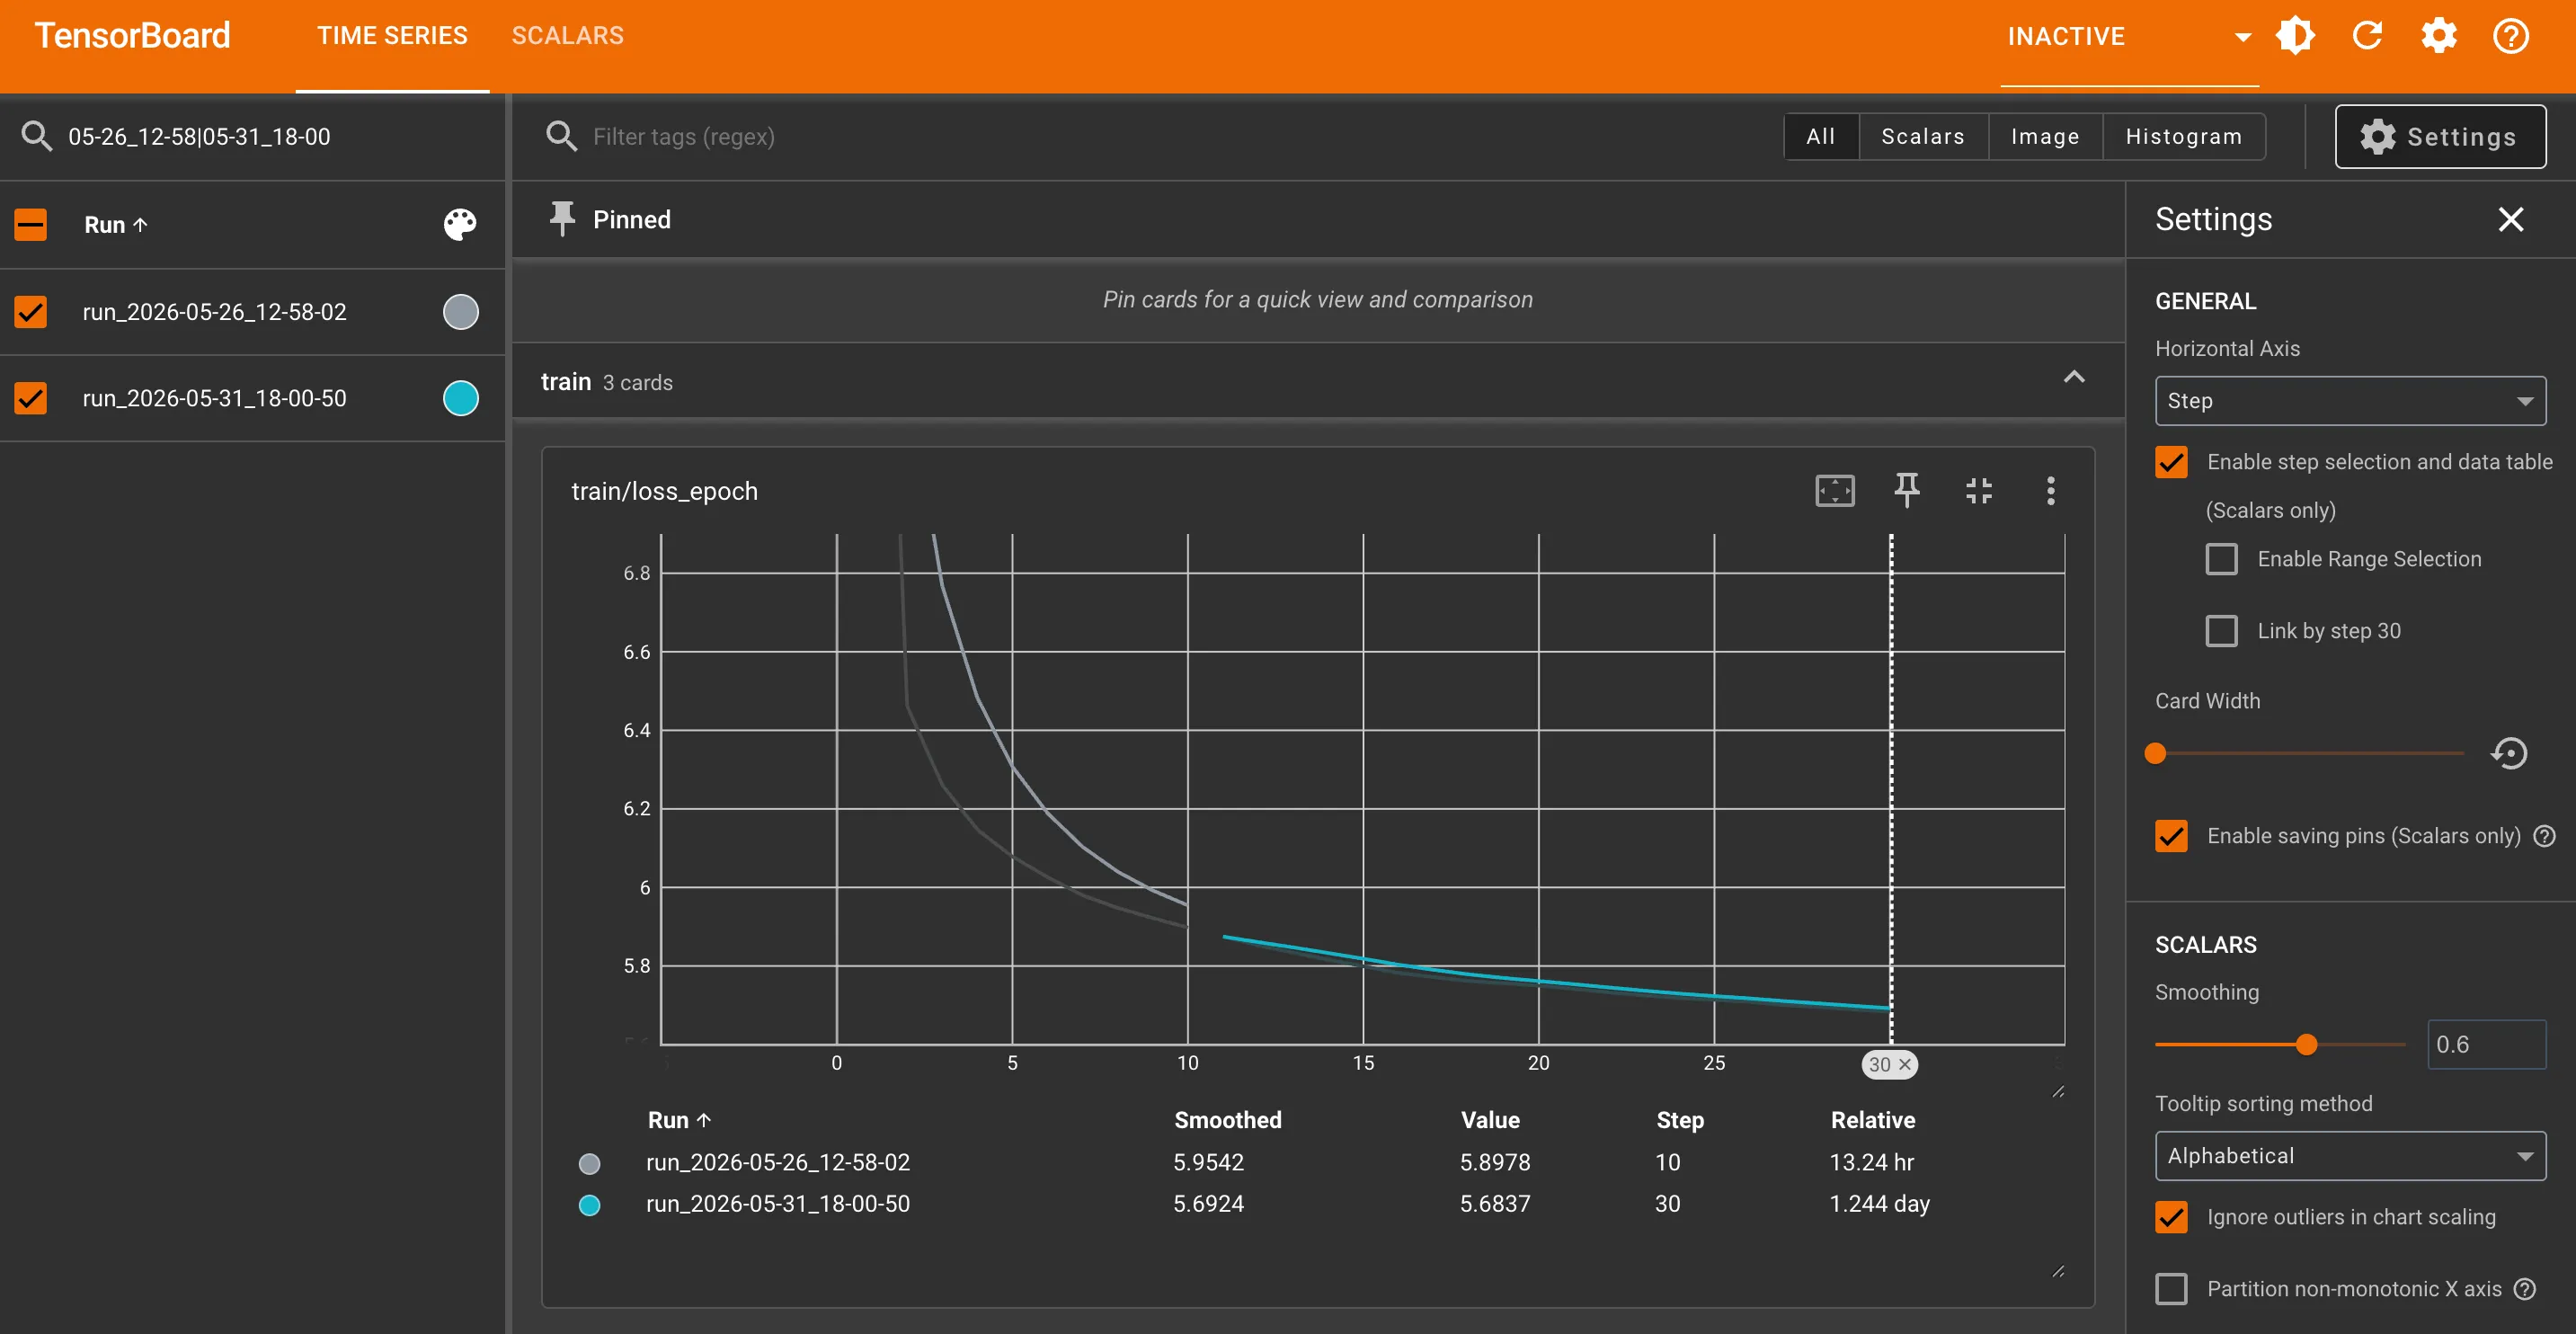Viewport: 2576px width, 1334px height.
Task: Click the Pinned section pin icon
Action: point(562,218)
